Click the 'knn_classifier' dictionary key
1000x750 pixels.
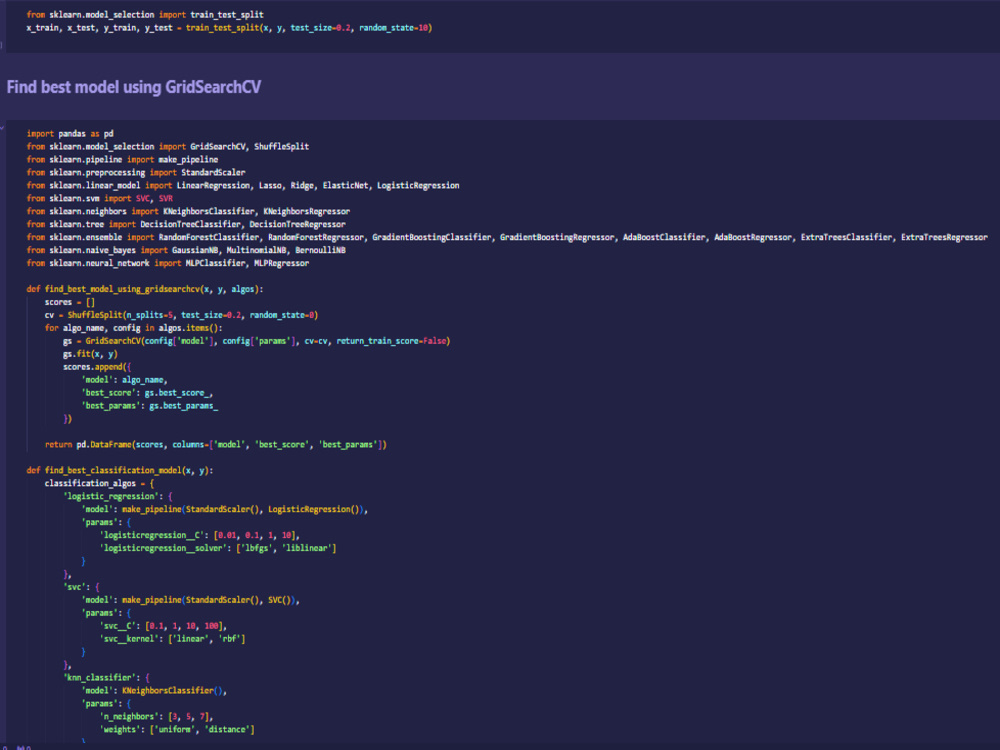tap(99, 678)
